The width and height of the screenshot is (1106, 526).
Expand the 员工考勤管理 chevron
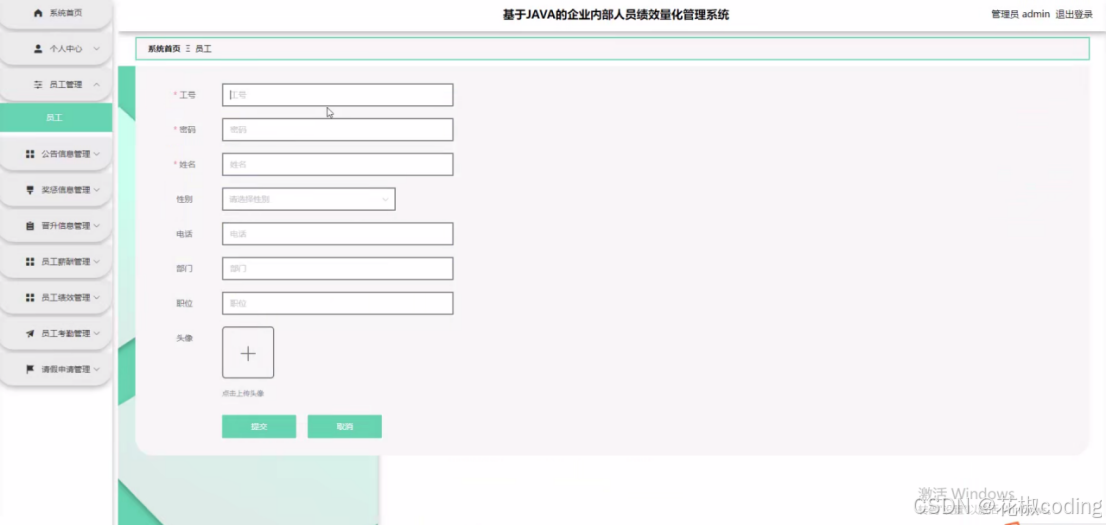click(97, 334)
